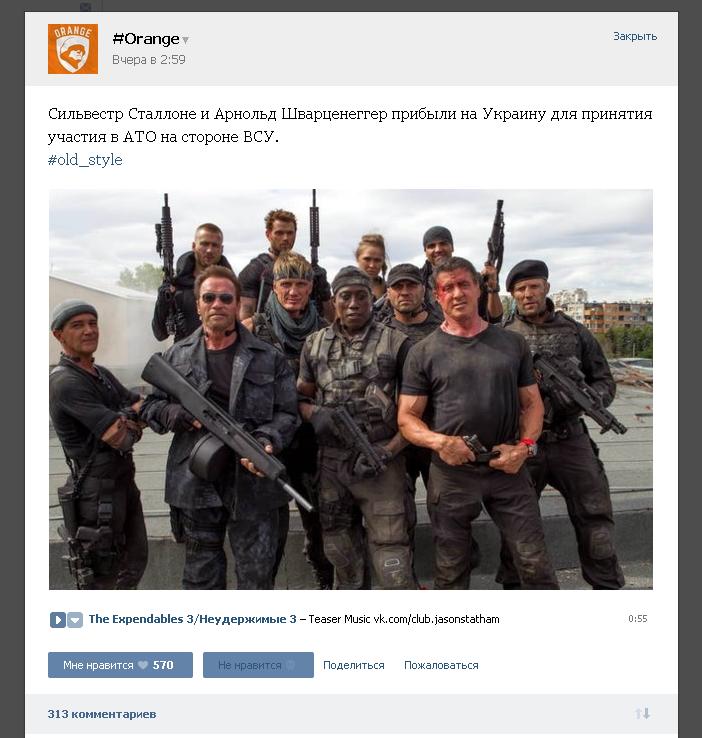View the Expendables cast photo

[x=351, y=389]
